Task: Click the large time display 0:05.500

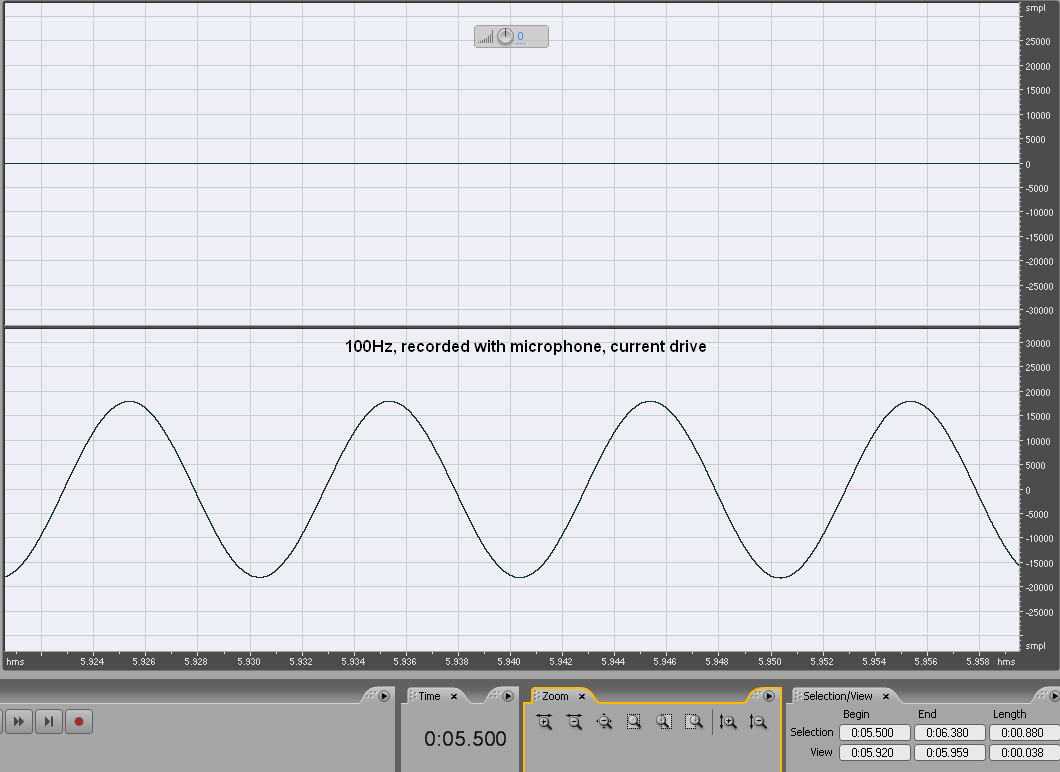Action: click(465, 739)
